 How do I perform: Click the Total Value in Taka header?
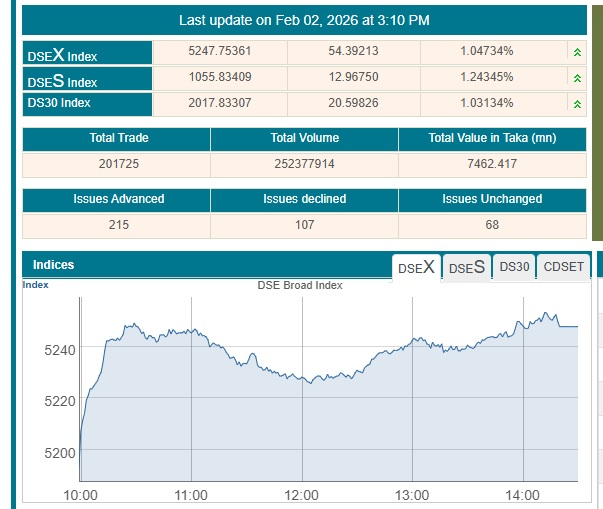coord(492,138)
